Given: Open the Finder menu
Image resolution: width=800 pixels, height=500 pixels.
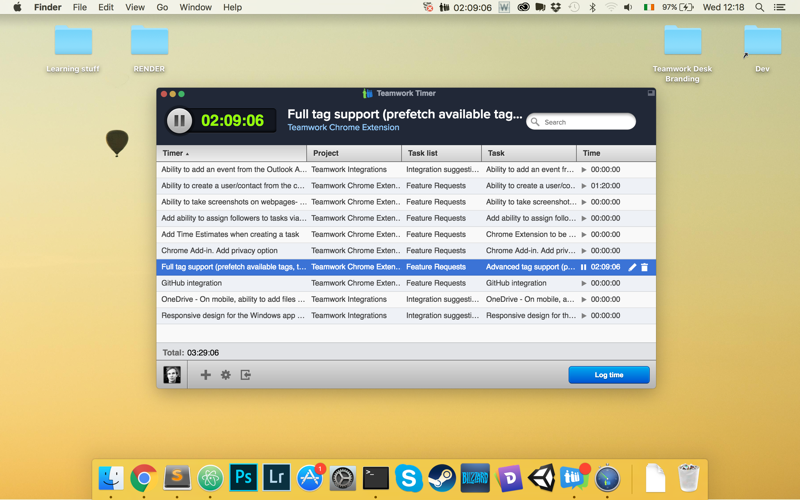Looking at the screenshot, I should [47, 7].
